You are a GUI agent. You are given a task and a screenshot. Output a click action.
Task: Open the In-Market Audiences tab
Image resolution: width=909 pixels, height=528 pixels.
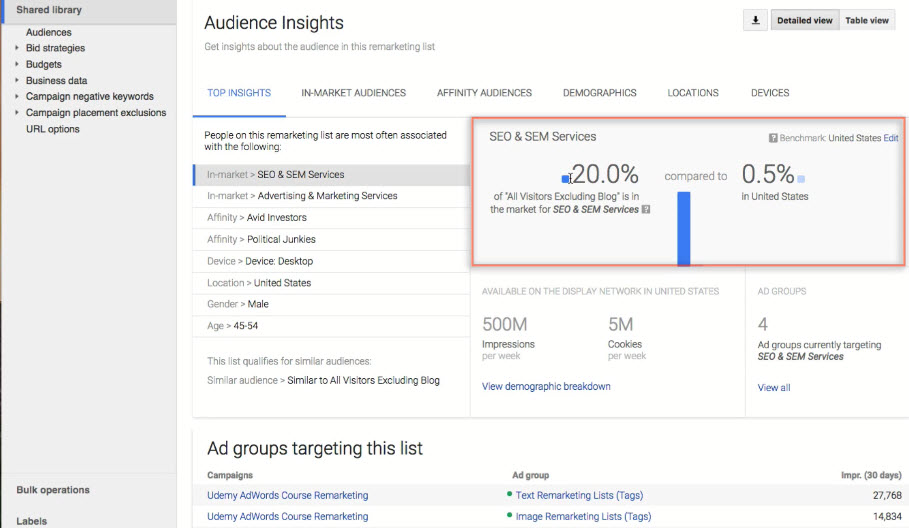click(x=353, y=93)
